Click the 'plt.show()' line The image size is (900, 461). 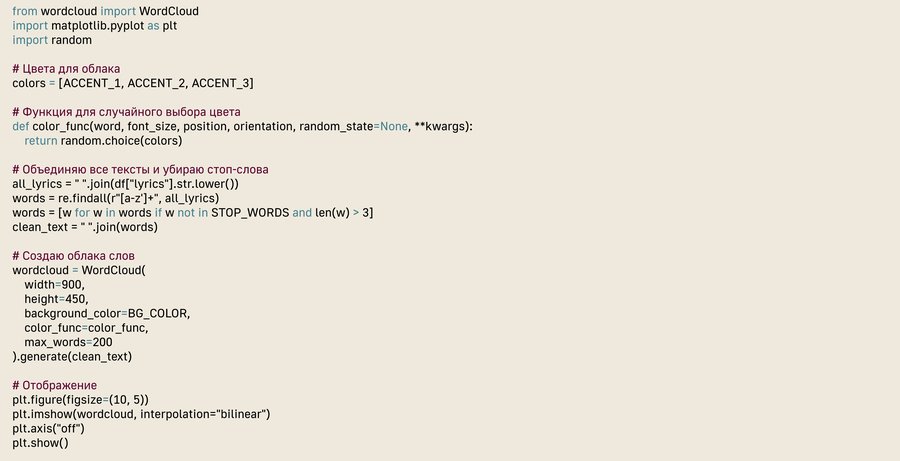click(40, 443)
